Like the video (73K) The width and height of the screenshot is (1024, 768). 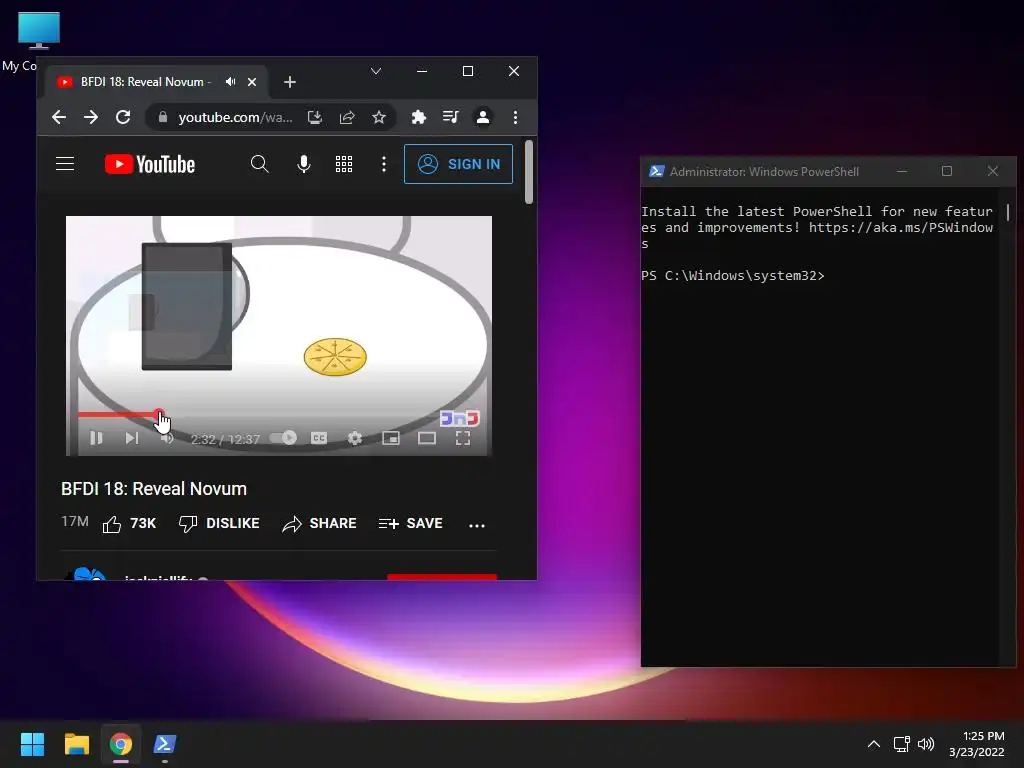[129, 524]
